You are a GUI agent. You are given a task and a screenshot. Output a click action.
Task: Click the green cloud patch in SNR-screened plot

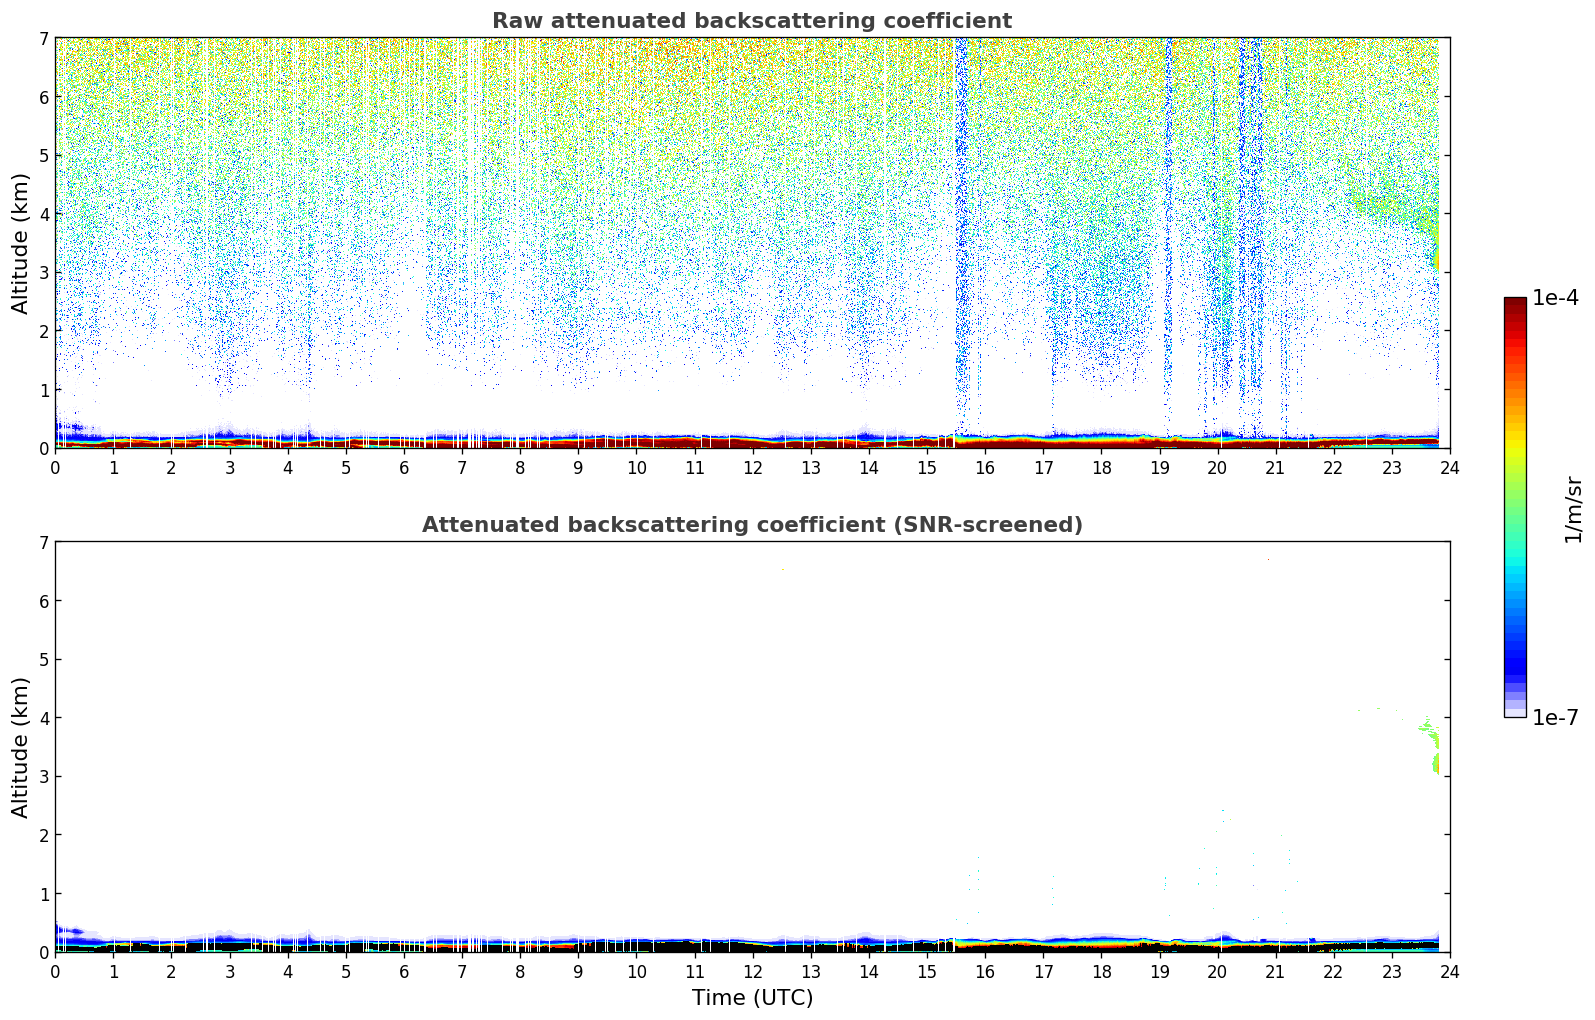click(1435, 760)
